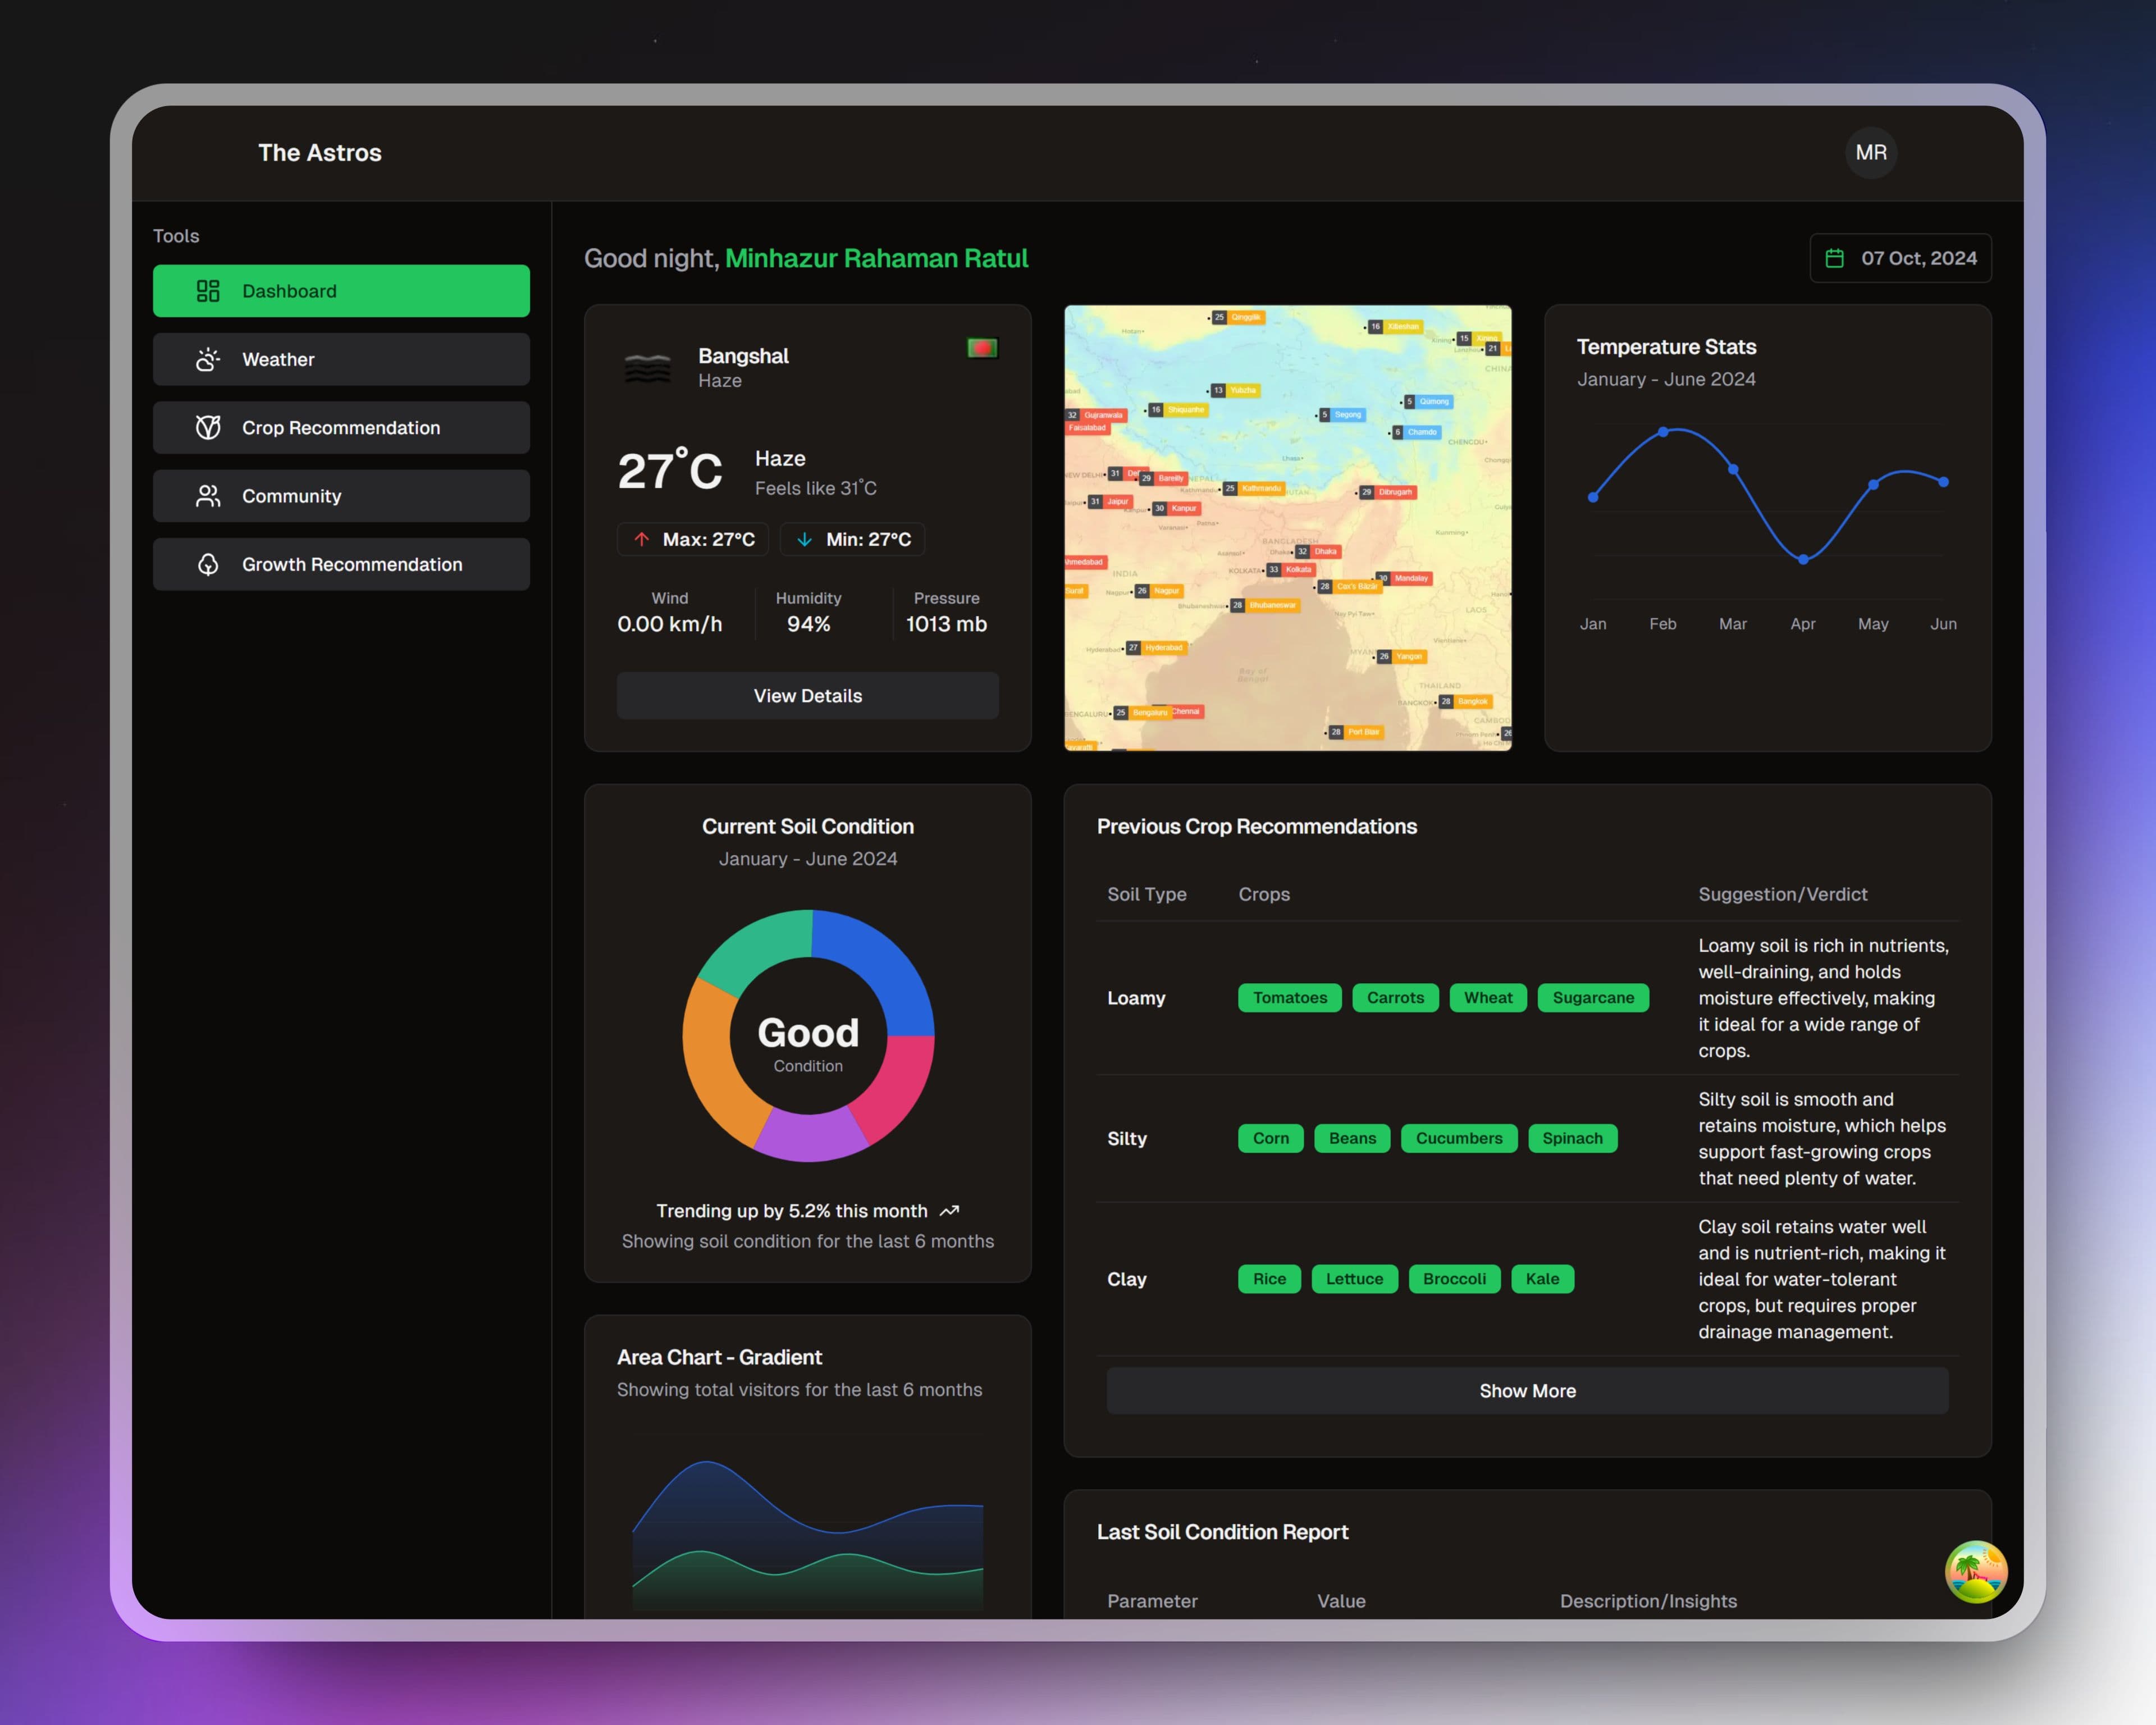Select the Community people icon

click(208, 496)
